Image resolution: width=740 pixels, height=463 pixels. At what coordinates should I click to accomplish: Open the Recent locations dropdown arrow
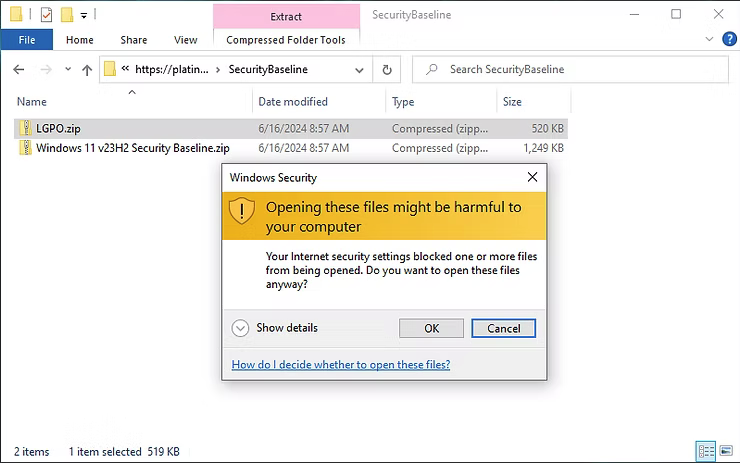[x=68, y=69]
